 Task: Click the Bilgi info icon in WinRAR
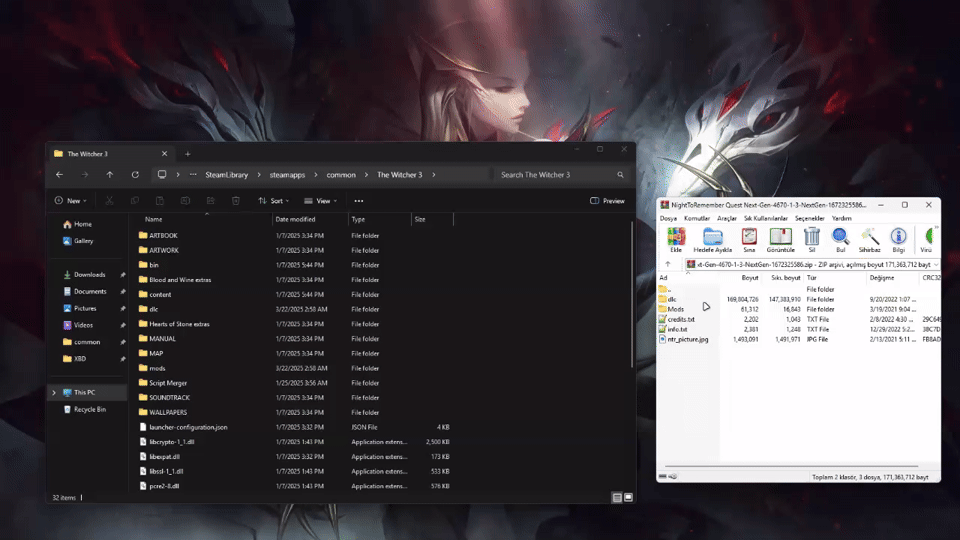click(898, 239)
